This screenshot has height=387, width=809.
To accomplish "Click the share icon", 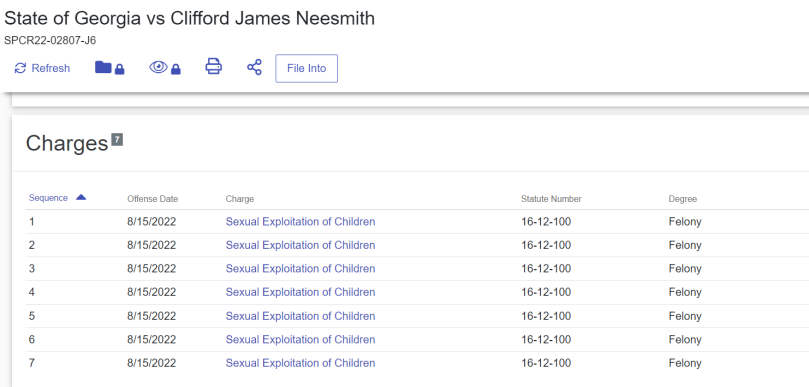I will pos(254,67).
